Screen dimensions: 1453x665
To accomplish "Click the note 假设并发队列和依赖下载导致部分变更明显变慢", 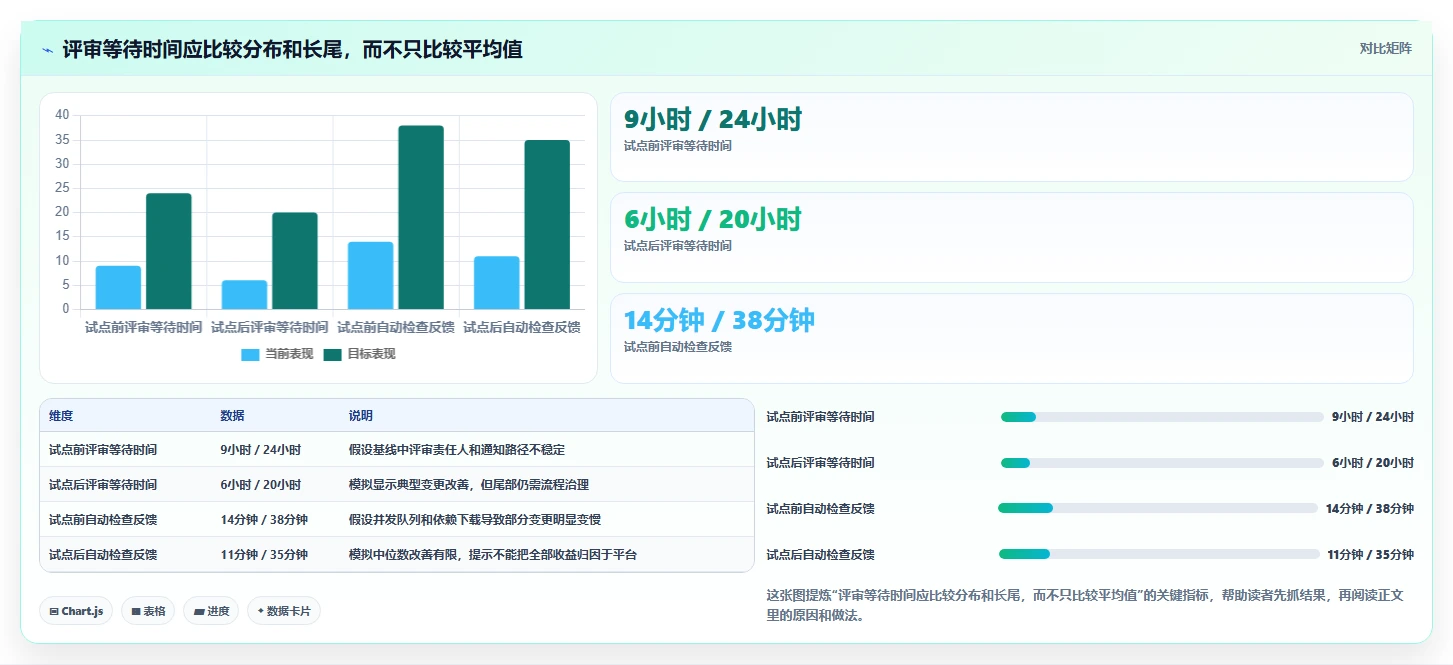I will pyautogui.click(x=475, y=519).
